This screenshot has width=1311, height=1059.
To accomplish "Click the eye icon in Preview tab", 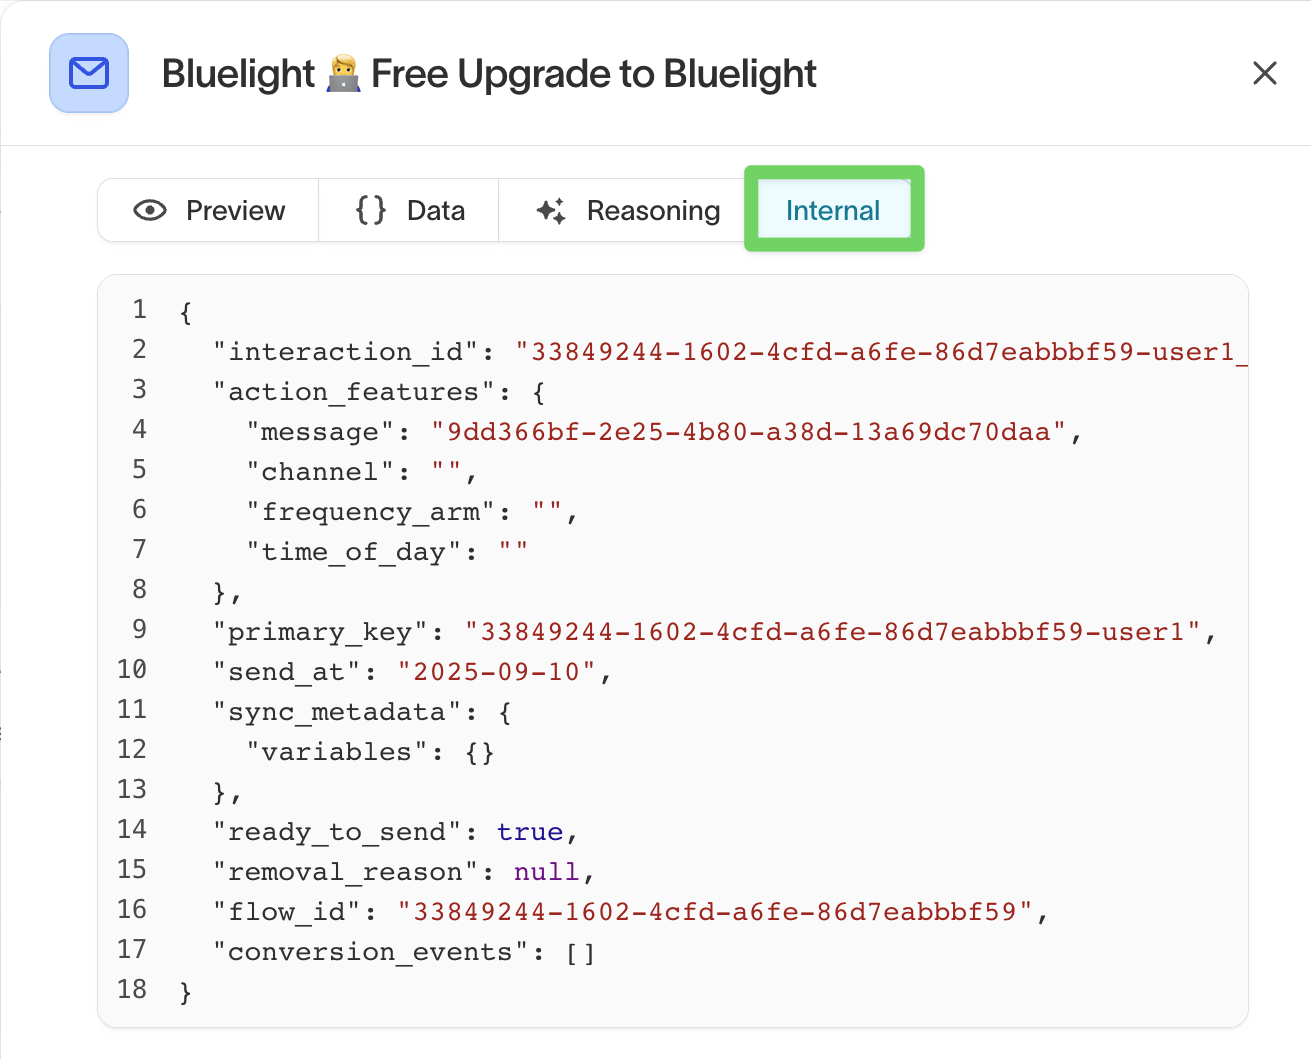I will (x=150, y=210).
